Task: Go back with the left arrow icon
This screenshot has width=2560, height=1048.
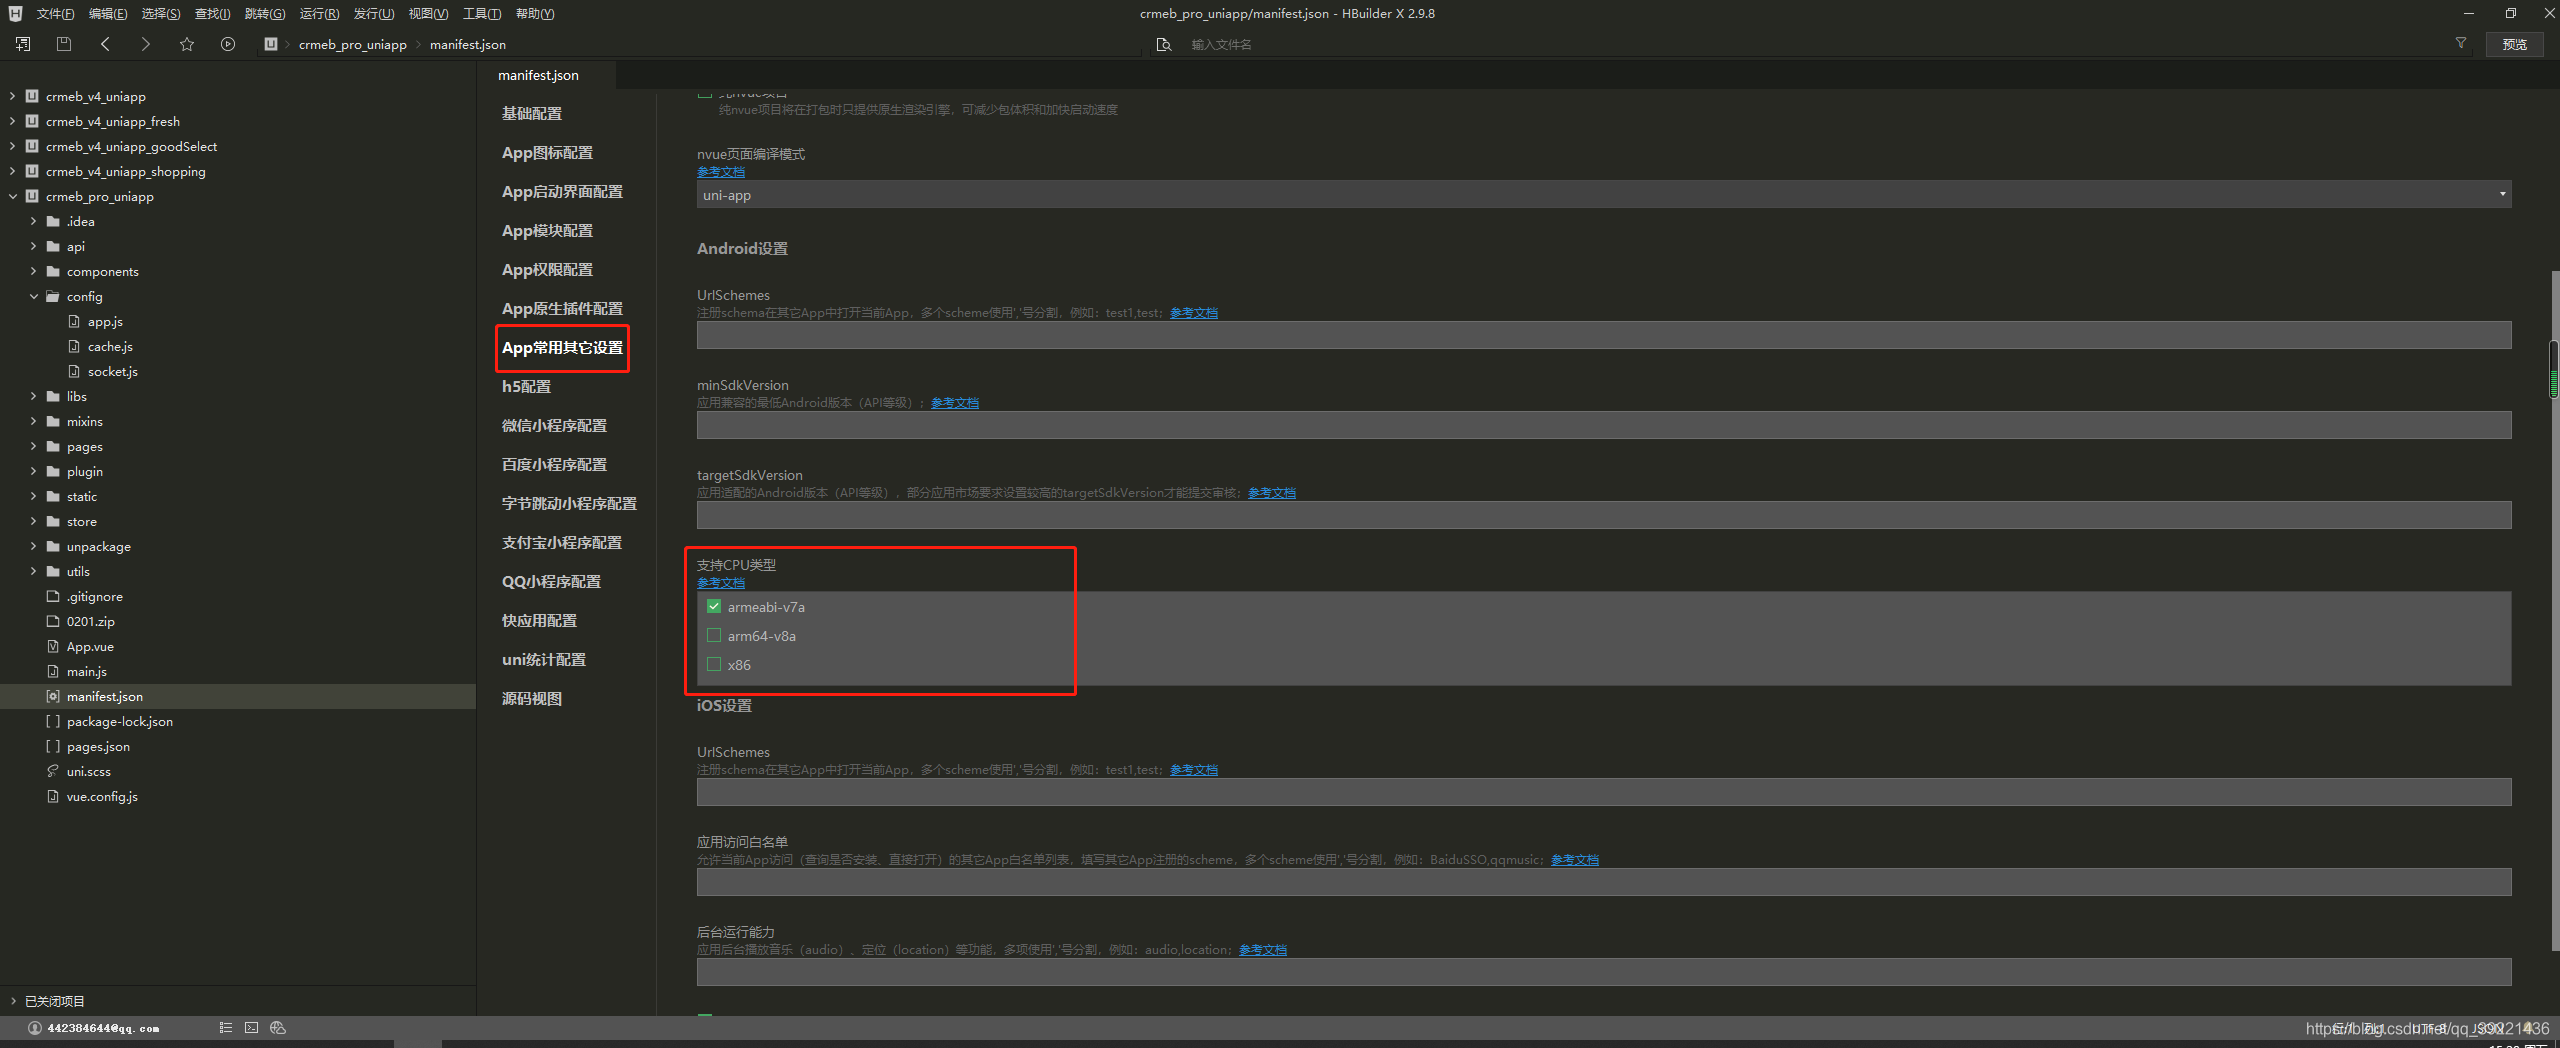Action: coord(105,44)
